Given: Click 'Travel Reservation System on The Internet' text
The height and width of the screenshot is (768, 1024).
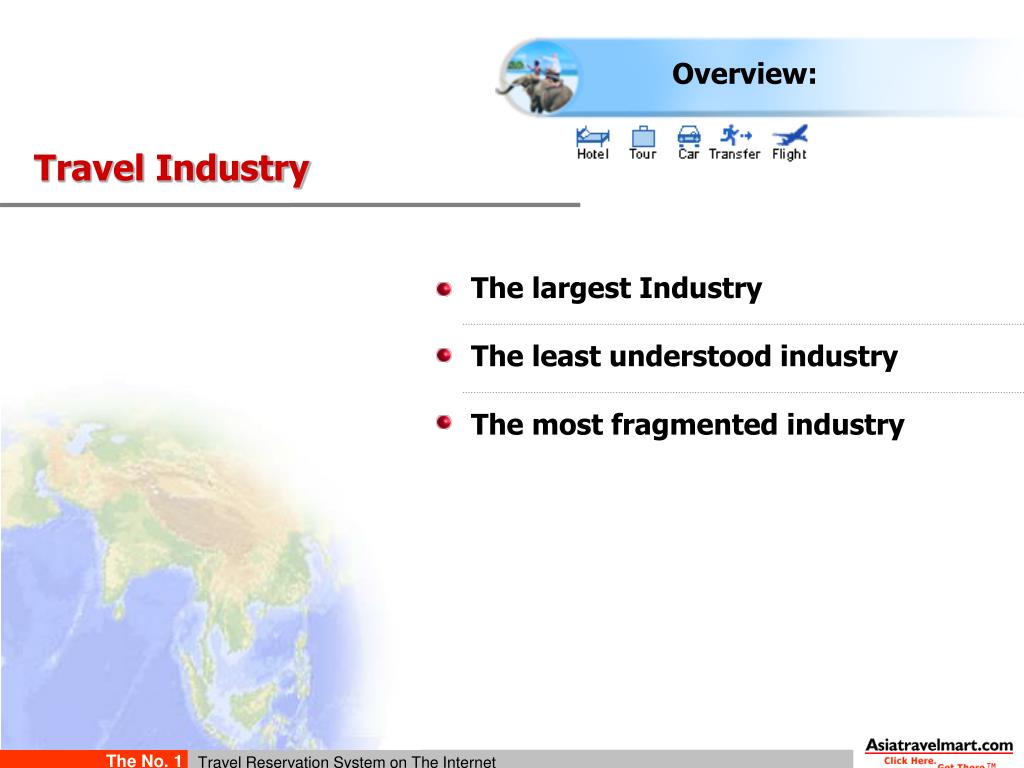Looking at the screenshot, I should (x=347, y=761).
